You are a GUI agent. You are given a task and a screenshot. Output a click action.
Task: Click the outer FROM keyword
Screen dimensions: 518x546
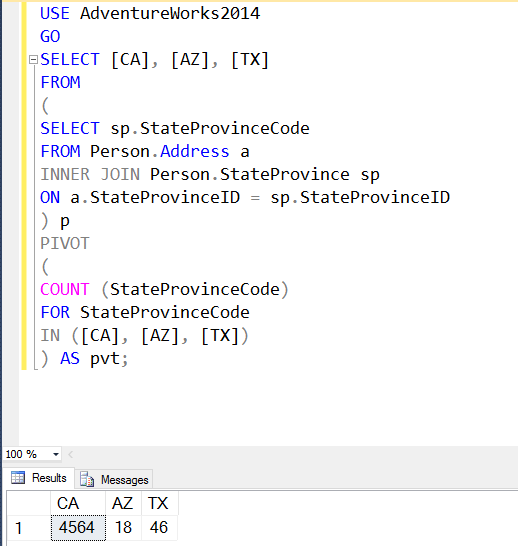(x=60, y=83)
